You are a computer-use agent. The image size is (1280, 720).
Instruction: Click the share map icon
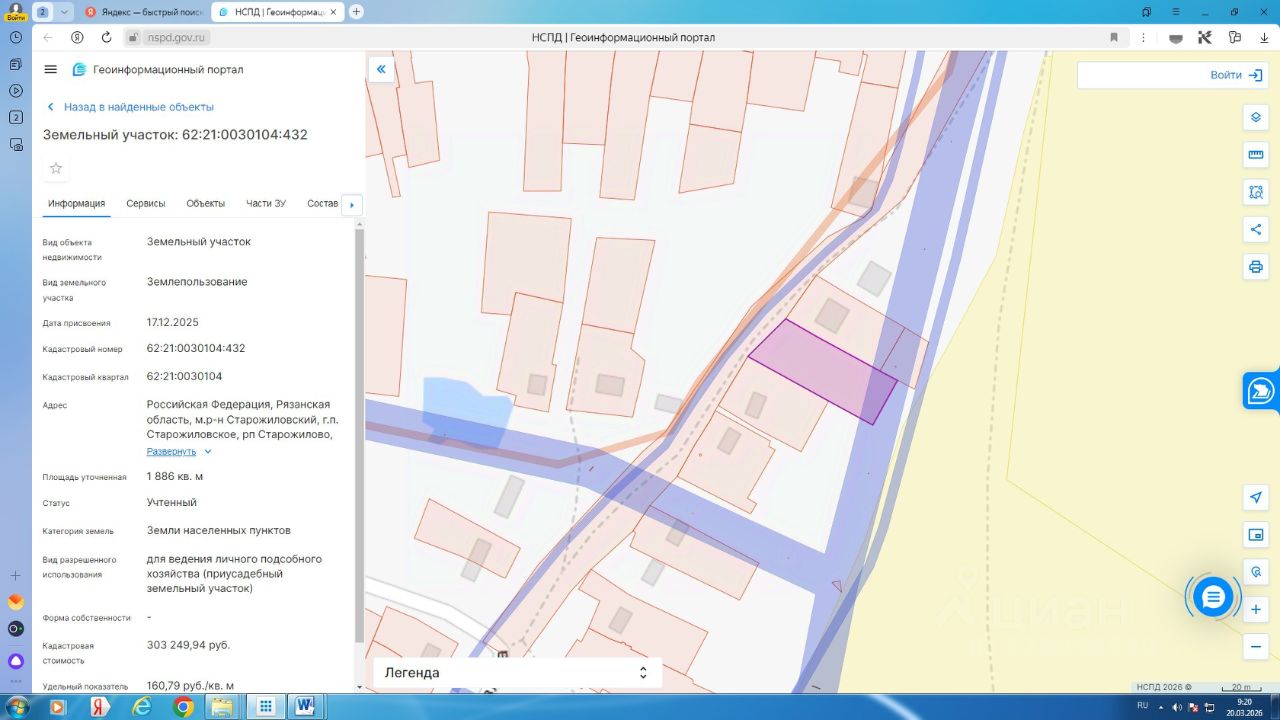tap(1256, 229)
